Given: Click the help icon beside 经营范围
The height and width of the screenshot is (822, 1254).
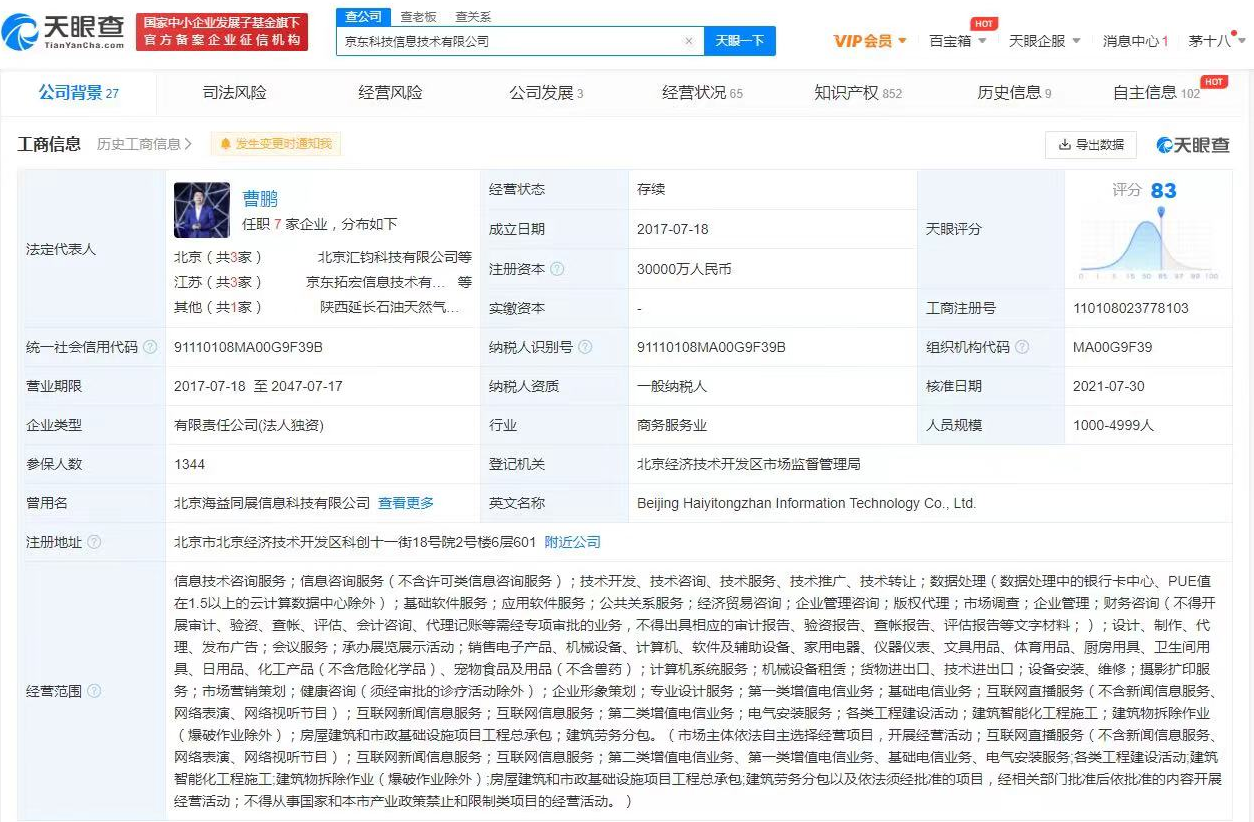Looking at the screenshot, I should pos(94,691).
